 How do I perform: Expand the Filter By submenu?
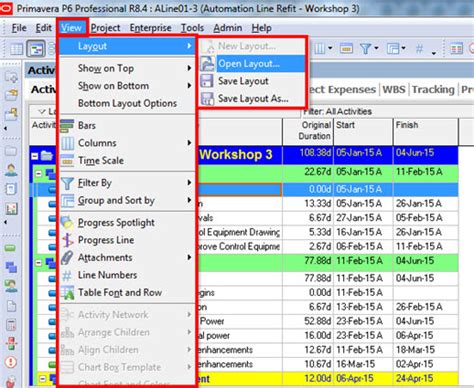coord(127,183)
